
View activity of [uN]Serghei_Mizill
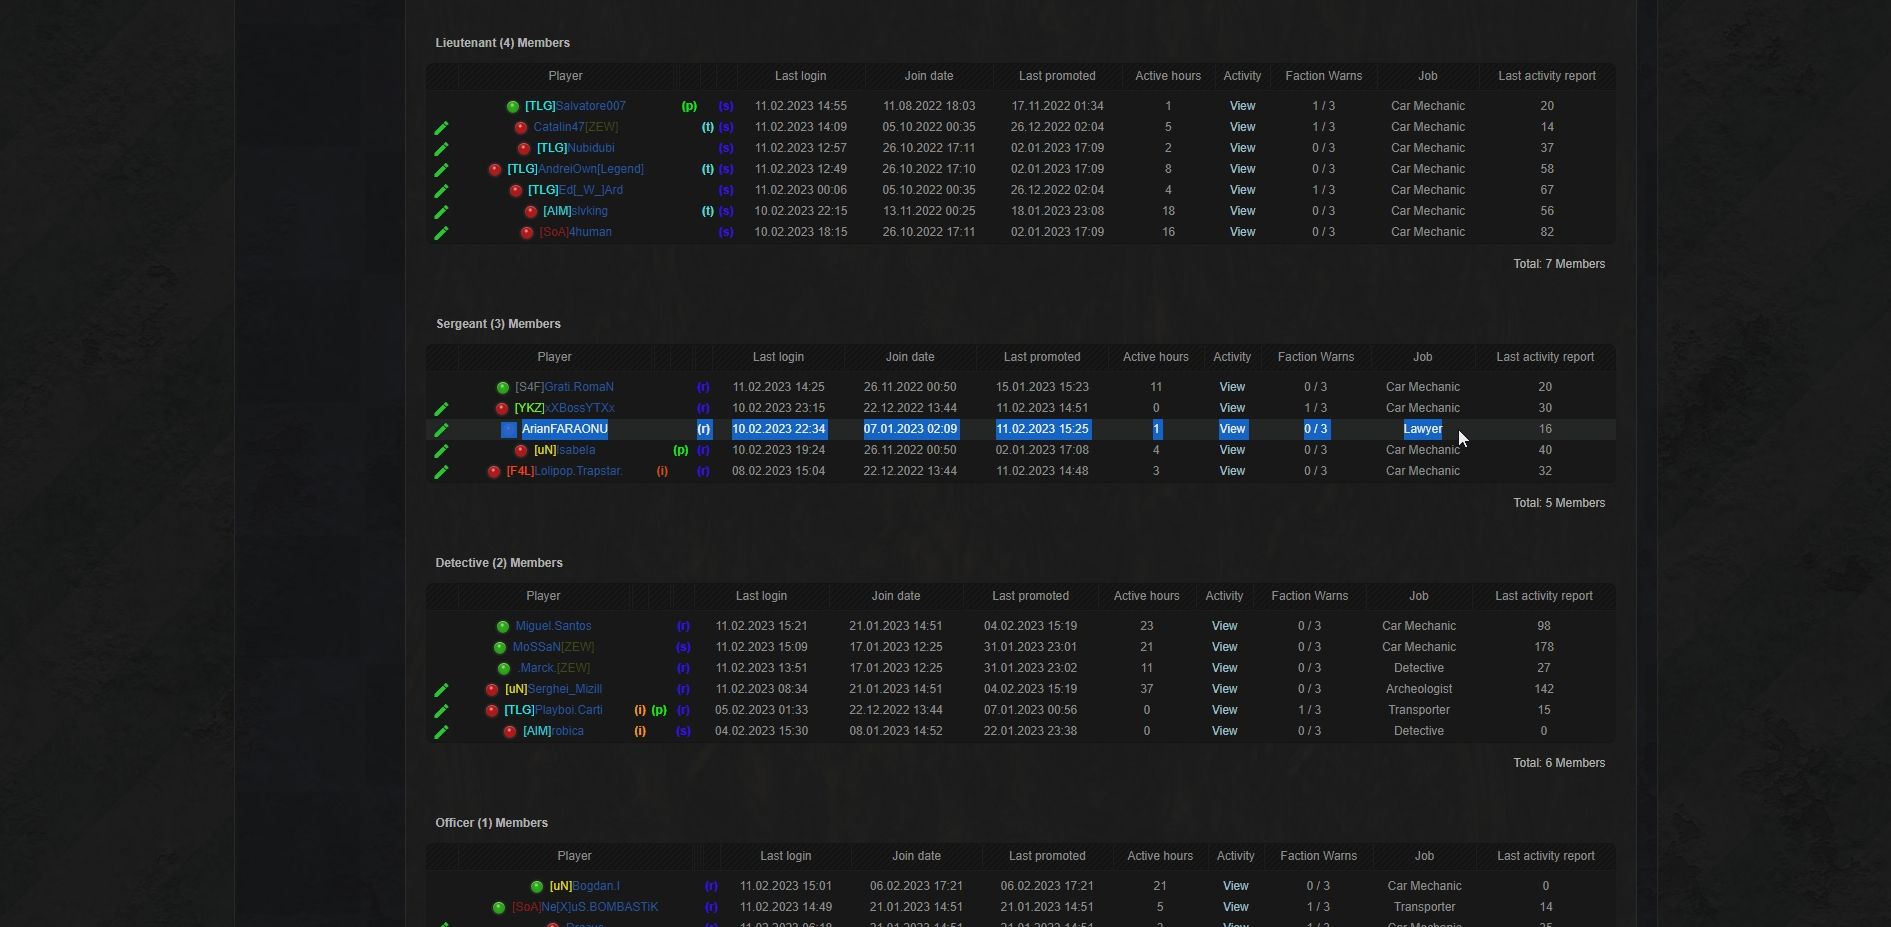pyautogui.click(x=1225, y=689)
